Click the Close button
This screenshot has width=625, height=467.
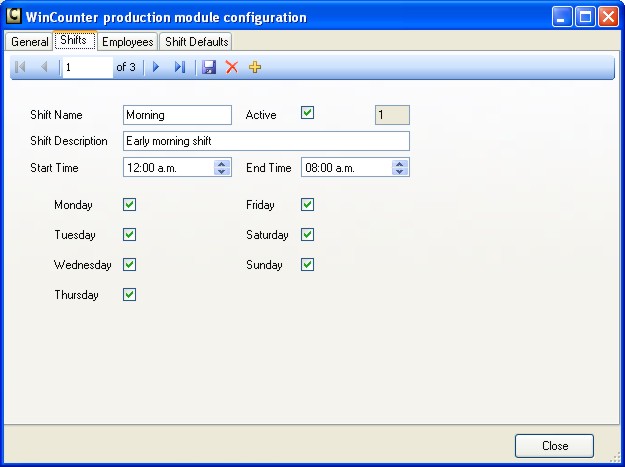(x=554, y=446)
